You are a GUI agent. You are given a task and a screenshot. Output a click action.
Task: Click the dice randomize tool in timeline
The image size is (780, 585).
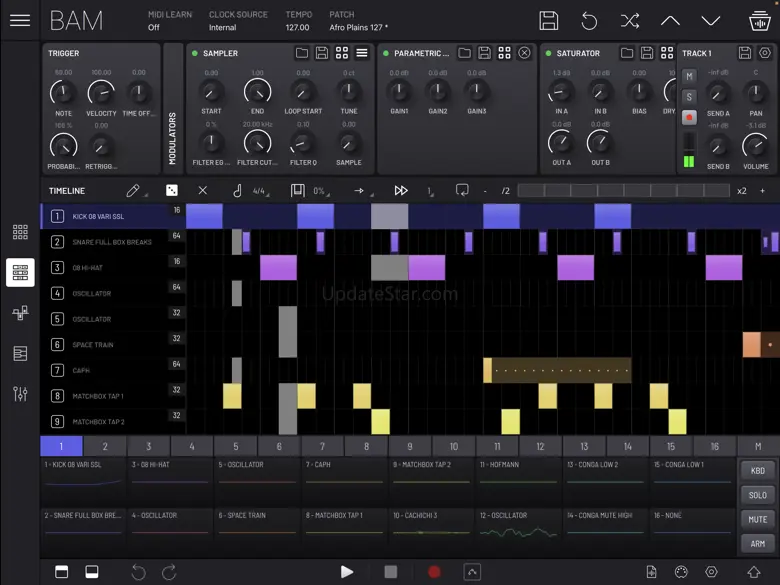(172, 190)
